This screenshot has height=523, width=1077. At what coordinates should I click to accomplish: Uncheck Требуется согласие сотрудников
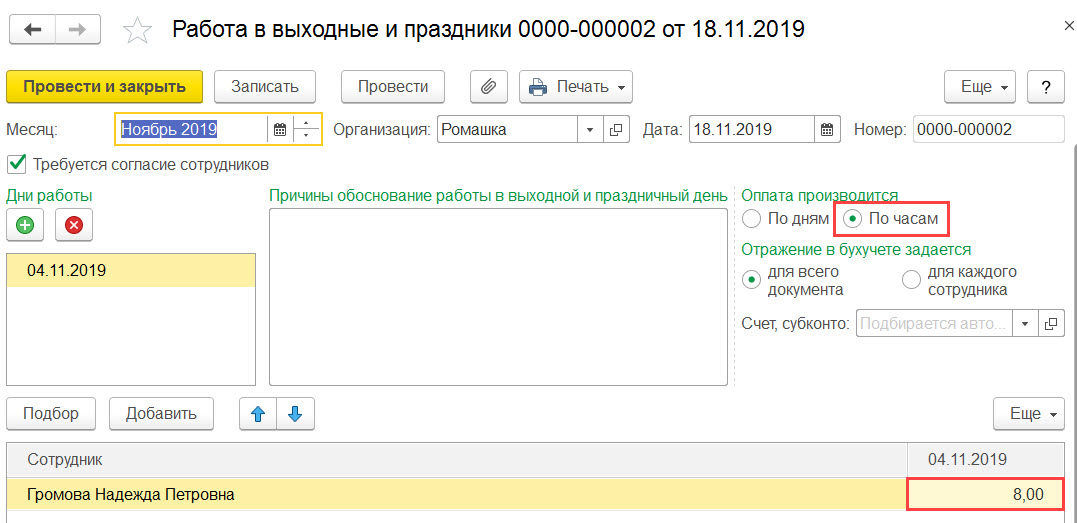pyautogui.click(x=16, y=164)
